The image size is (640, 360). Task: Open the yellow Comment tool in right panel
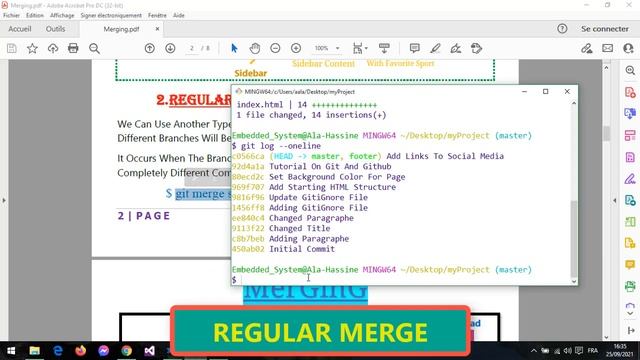point(630,264)
